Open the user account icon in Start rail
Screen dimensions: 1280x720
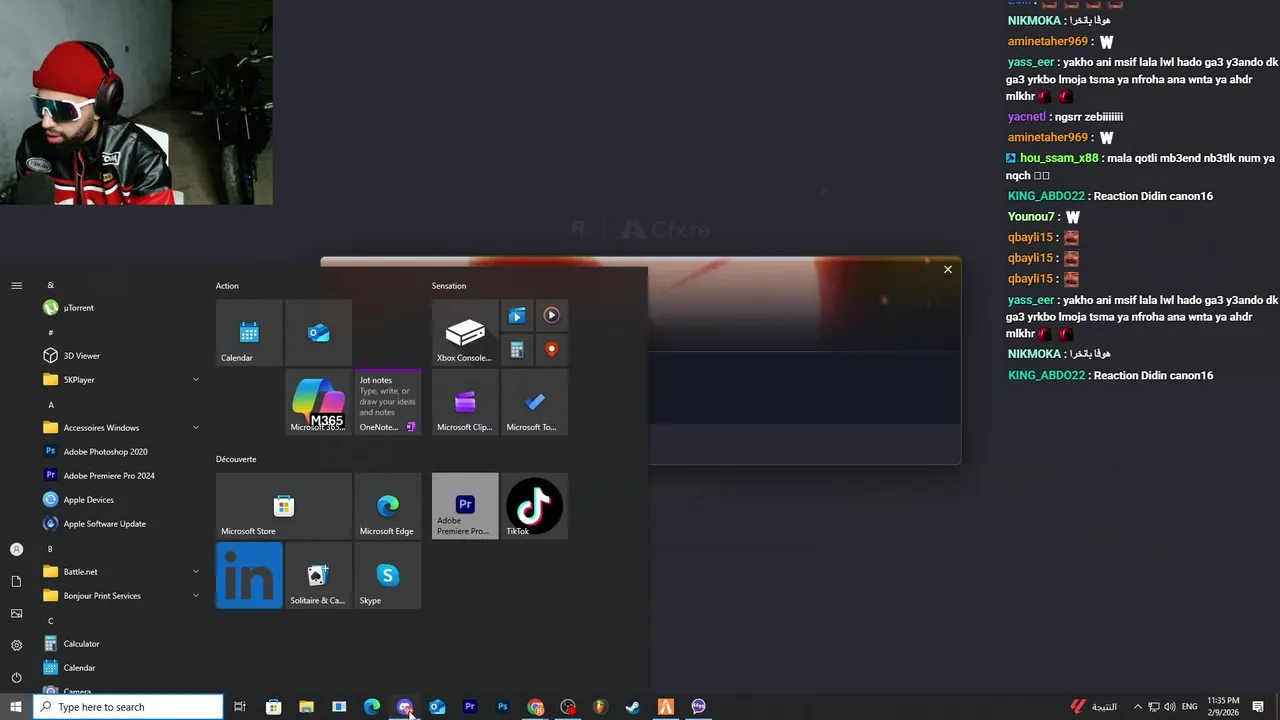[16, 549]
